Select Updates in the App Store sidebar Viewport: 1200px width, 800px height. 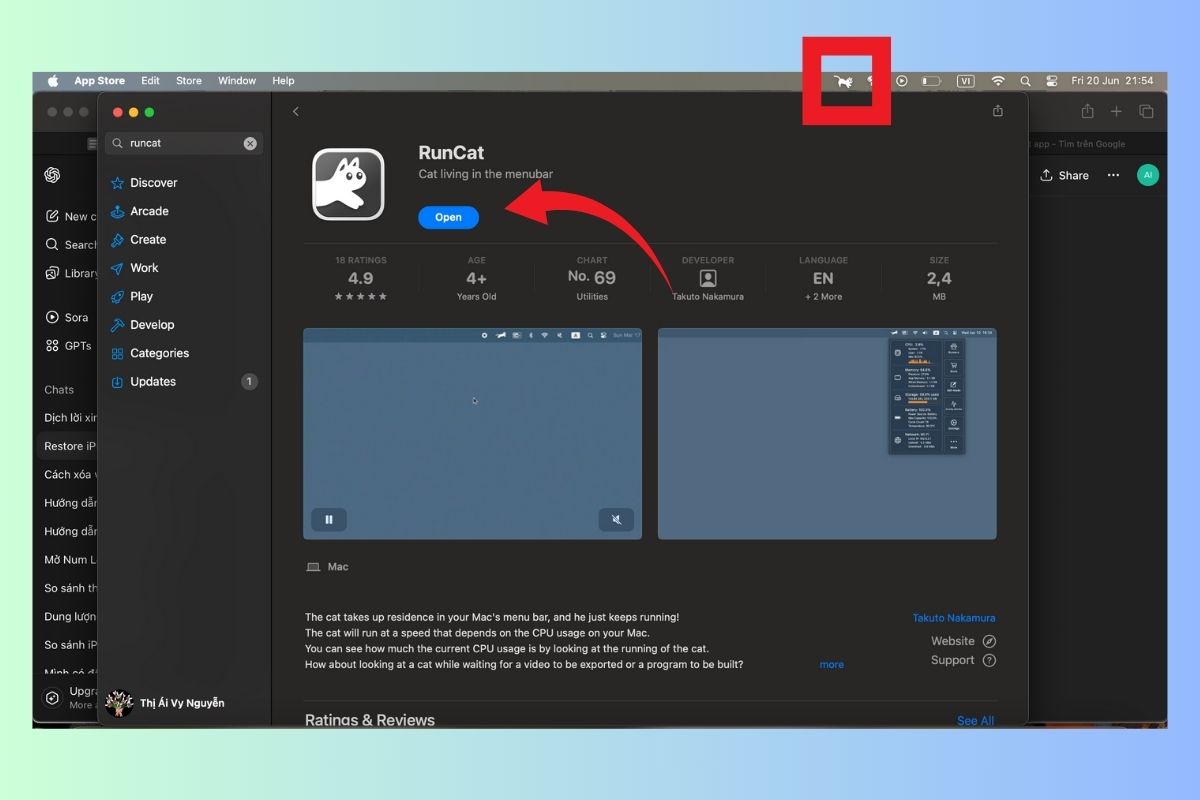pos(184,382)
